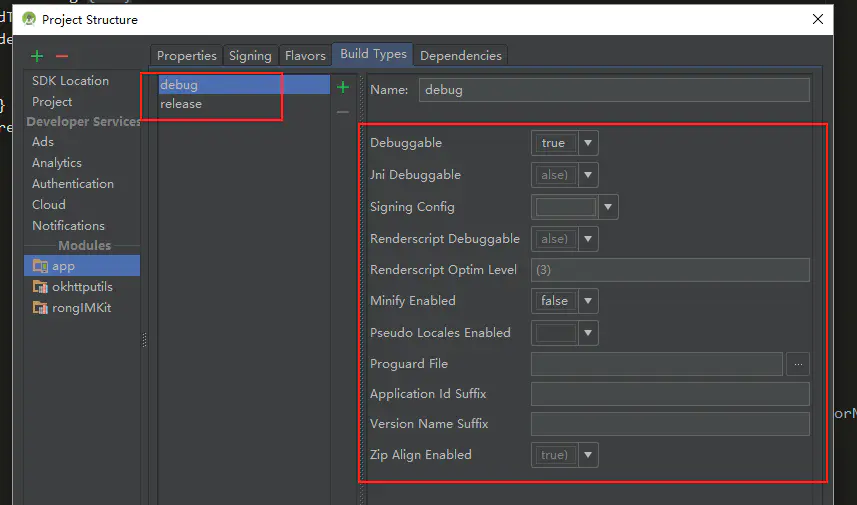The image size is (857, 505).
Task: Select the app module label
Action: 63,266
